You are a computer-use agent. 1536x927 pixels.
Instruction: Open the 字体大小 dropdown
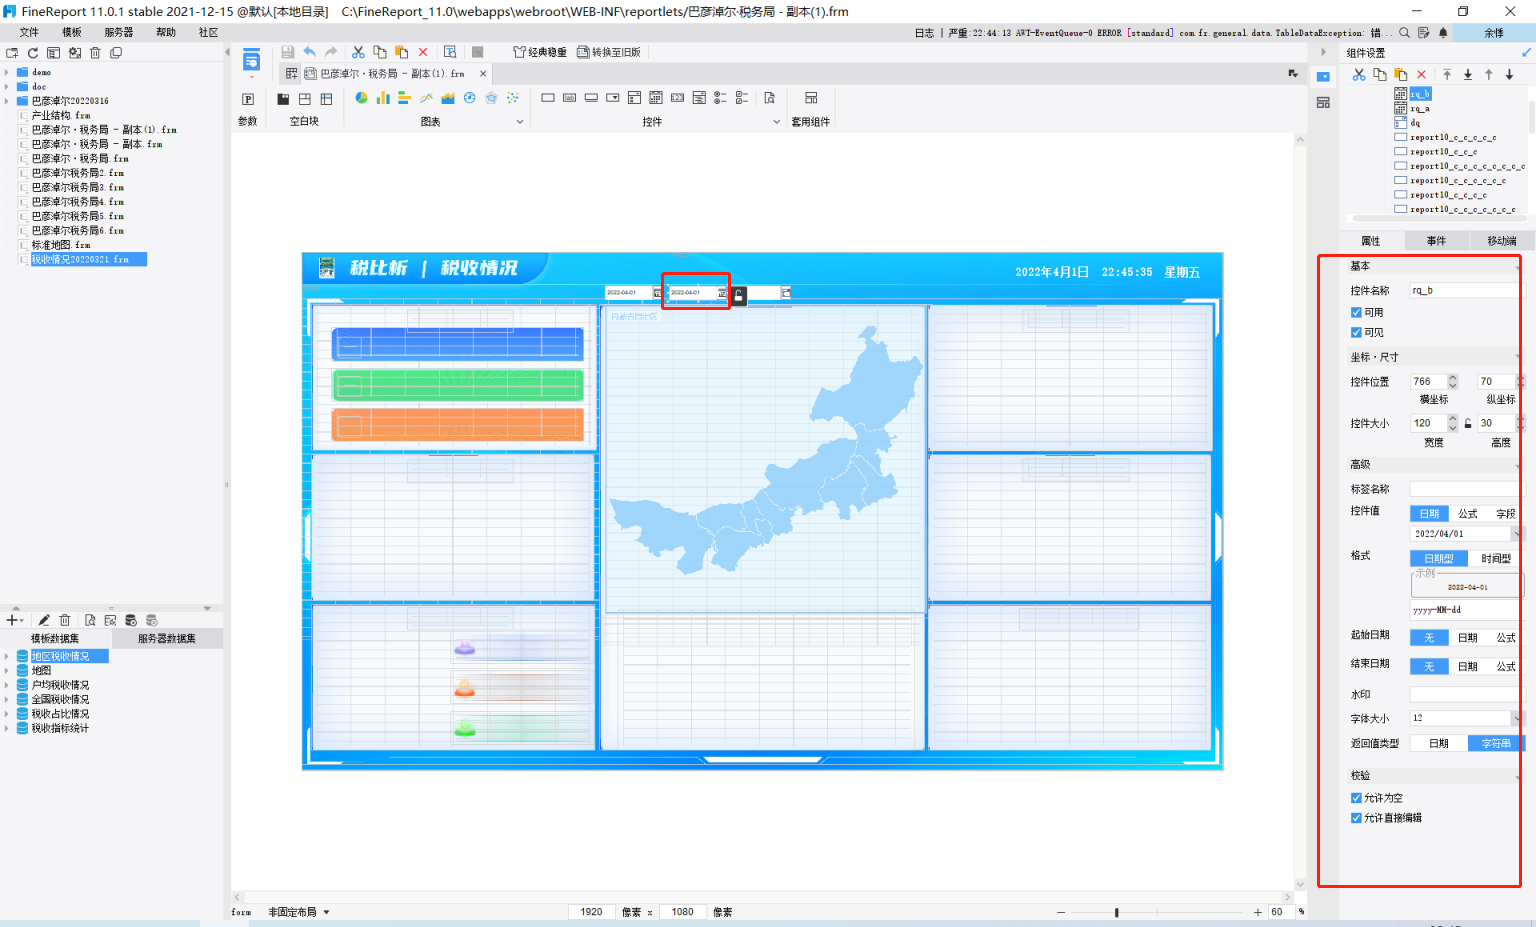(1518, 718)
